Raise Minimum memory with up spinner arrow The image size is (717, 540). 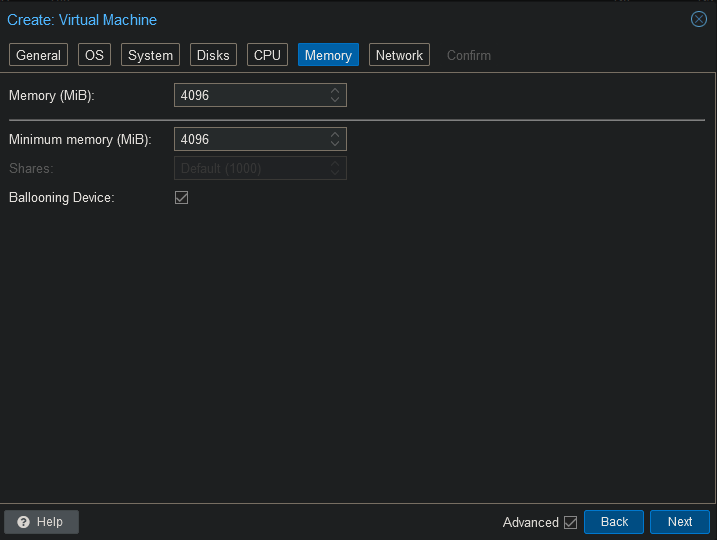coord(336,134)
